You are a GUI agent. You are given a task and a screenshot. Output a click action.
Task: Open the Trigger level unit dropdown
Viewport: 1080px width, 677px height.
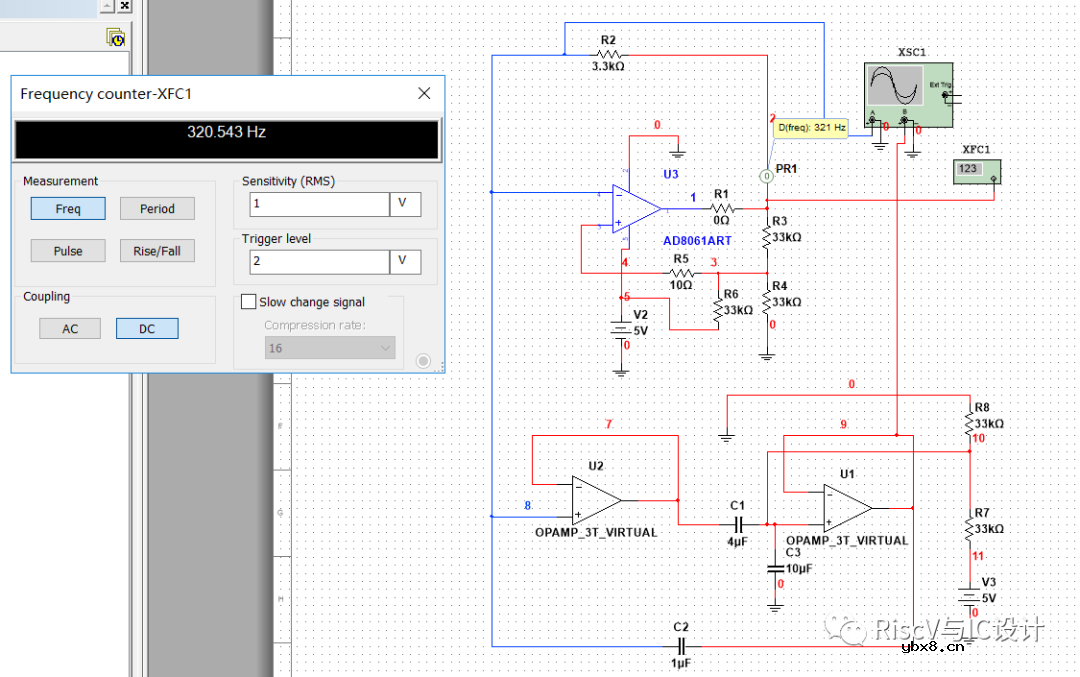(406, 262)
